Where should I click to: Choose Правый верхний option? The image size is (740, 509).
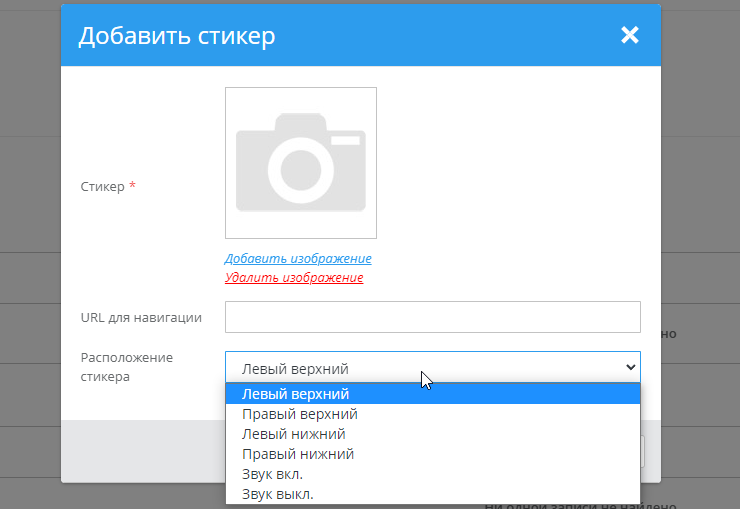[x=300, y=414]
